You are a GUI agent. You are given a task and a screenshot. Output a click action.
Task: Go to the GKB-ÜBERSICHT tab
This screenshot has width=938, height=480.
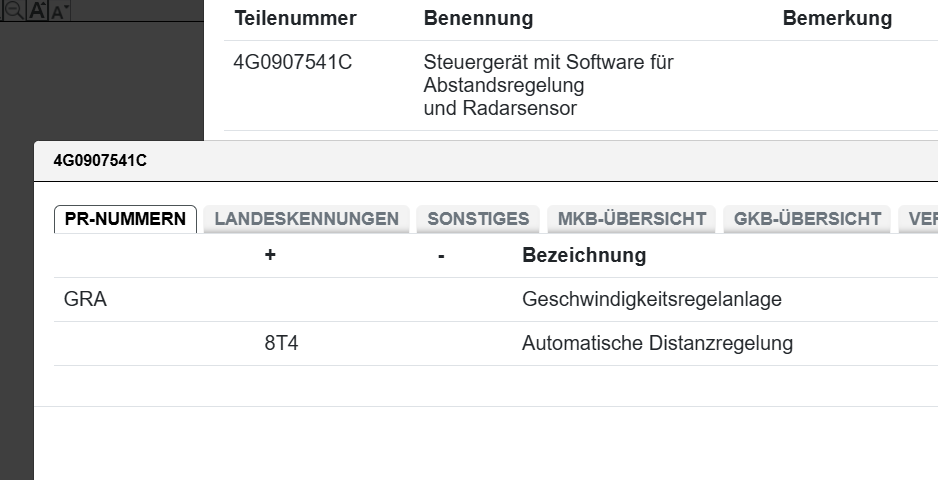[807, 219]
